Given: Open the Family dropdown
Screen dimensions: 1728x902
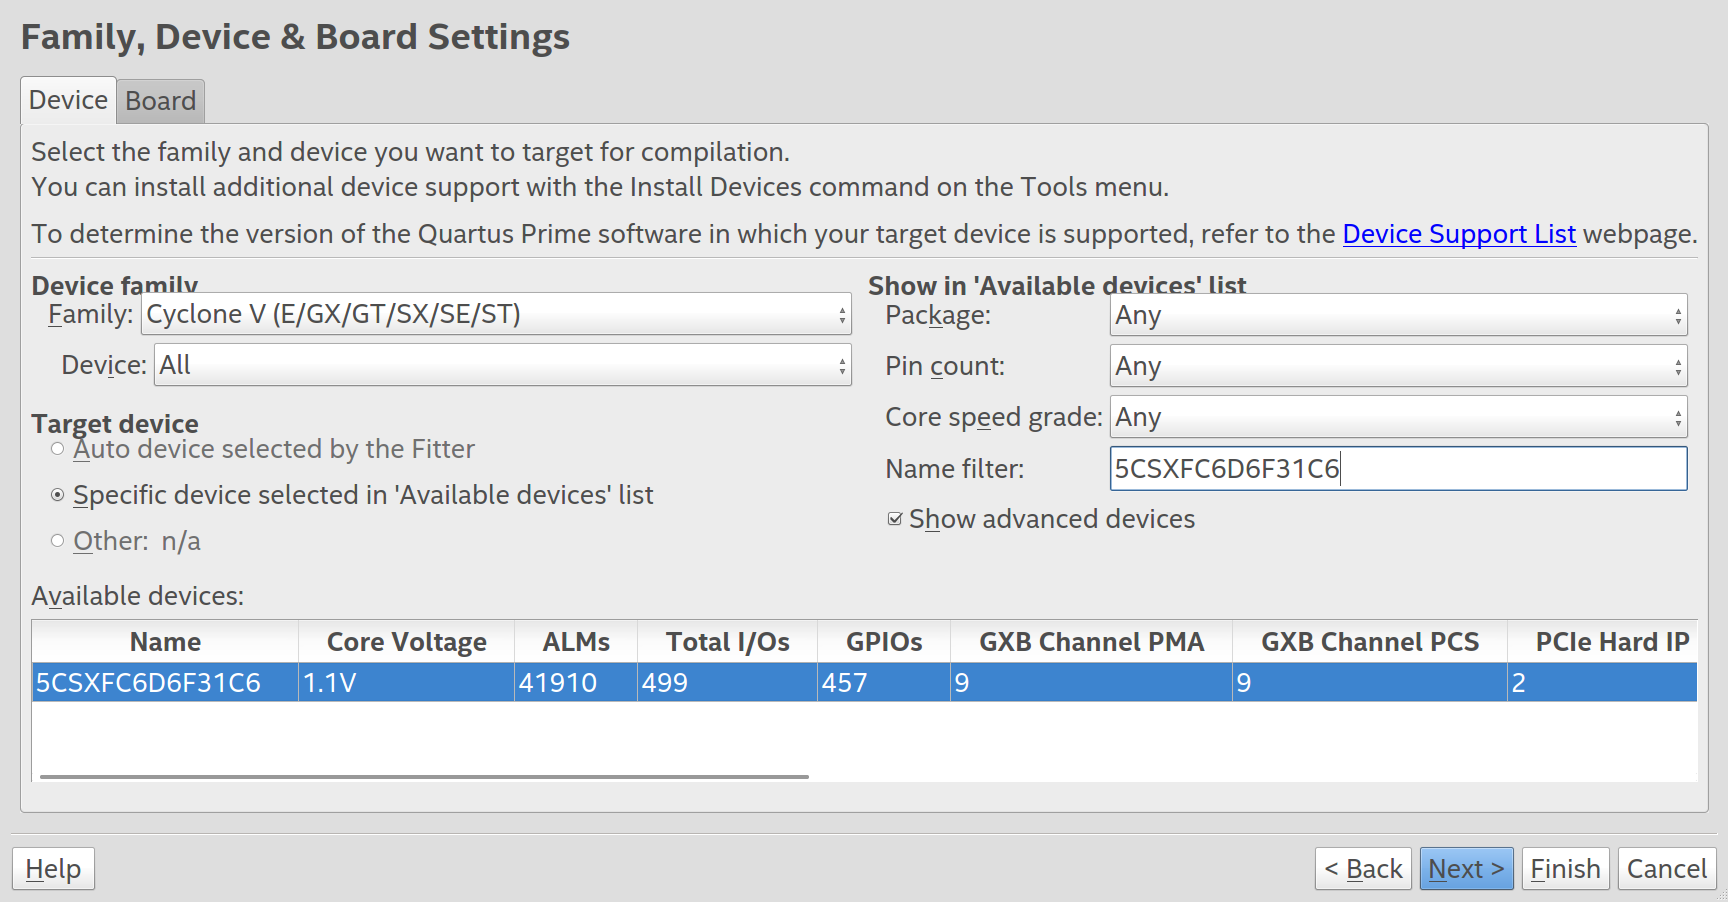Looking at the screenshot, I should pyautogui.click(x=496, y=314).
